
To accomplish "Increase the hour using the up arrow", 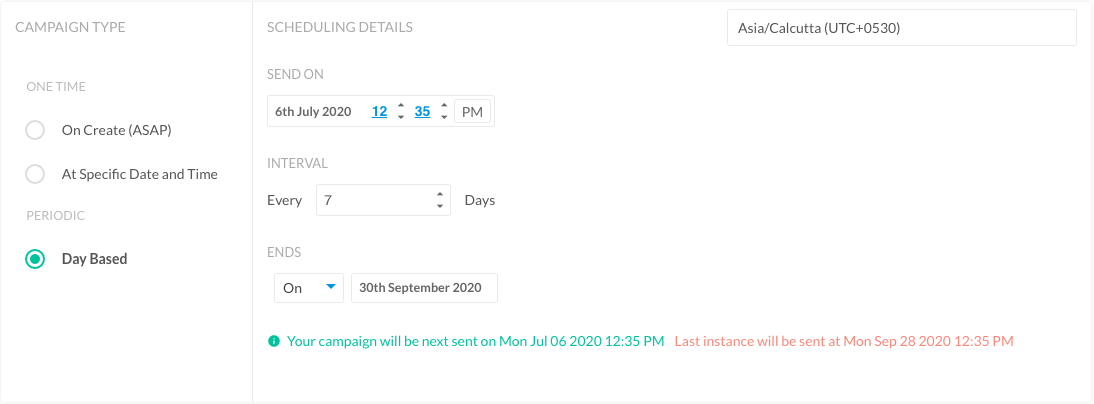I will [400, 106].
